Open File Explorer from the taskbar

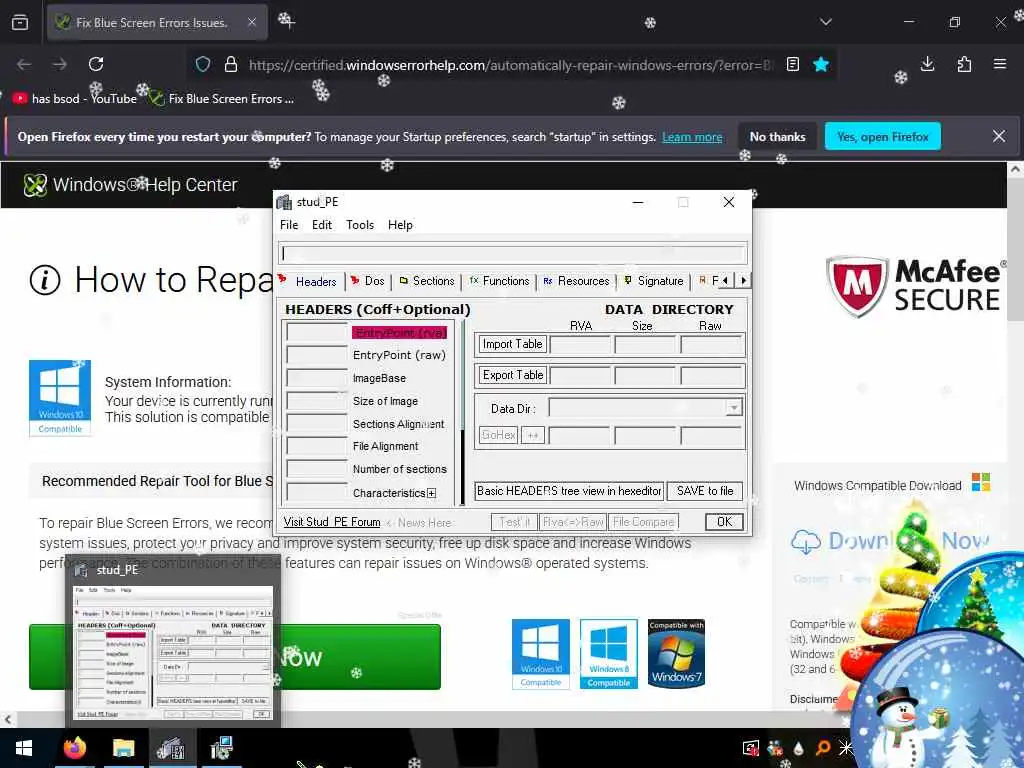pos(123,748)
